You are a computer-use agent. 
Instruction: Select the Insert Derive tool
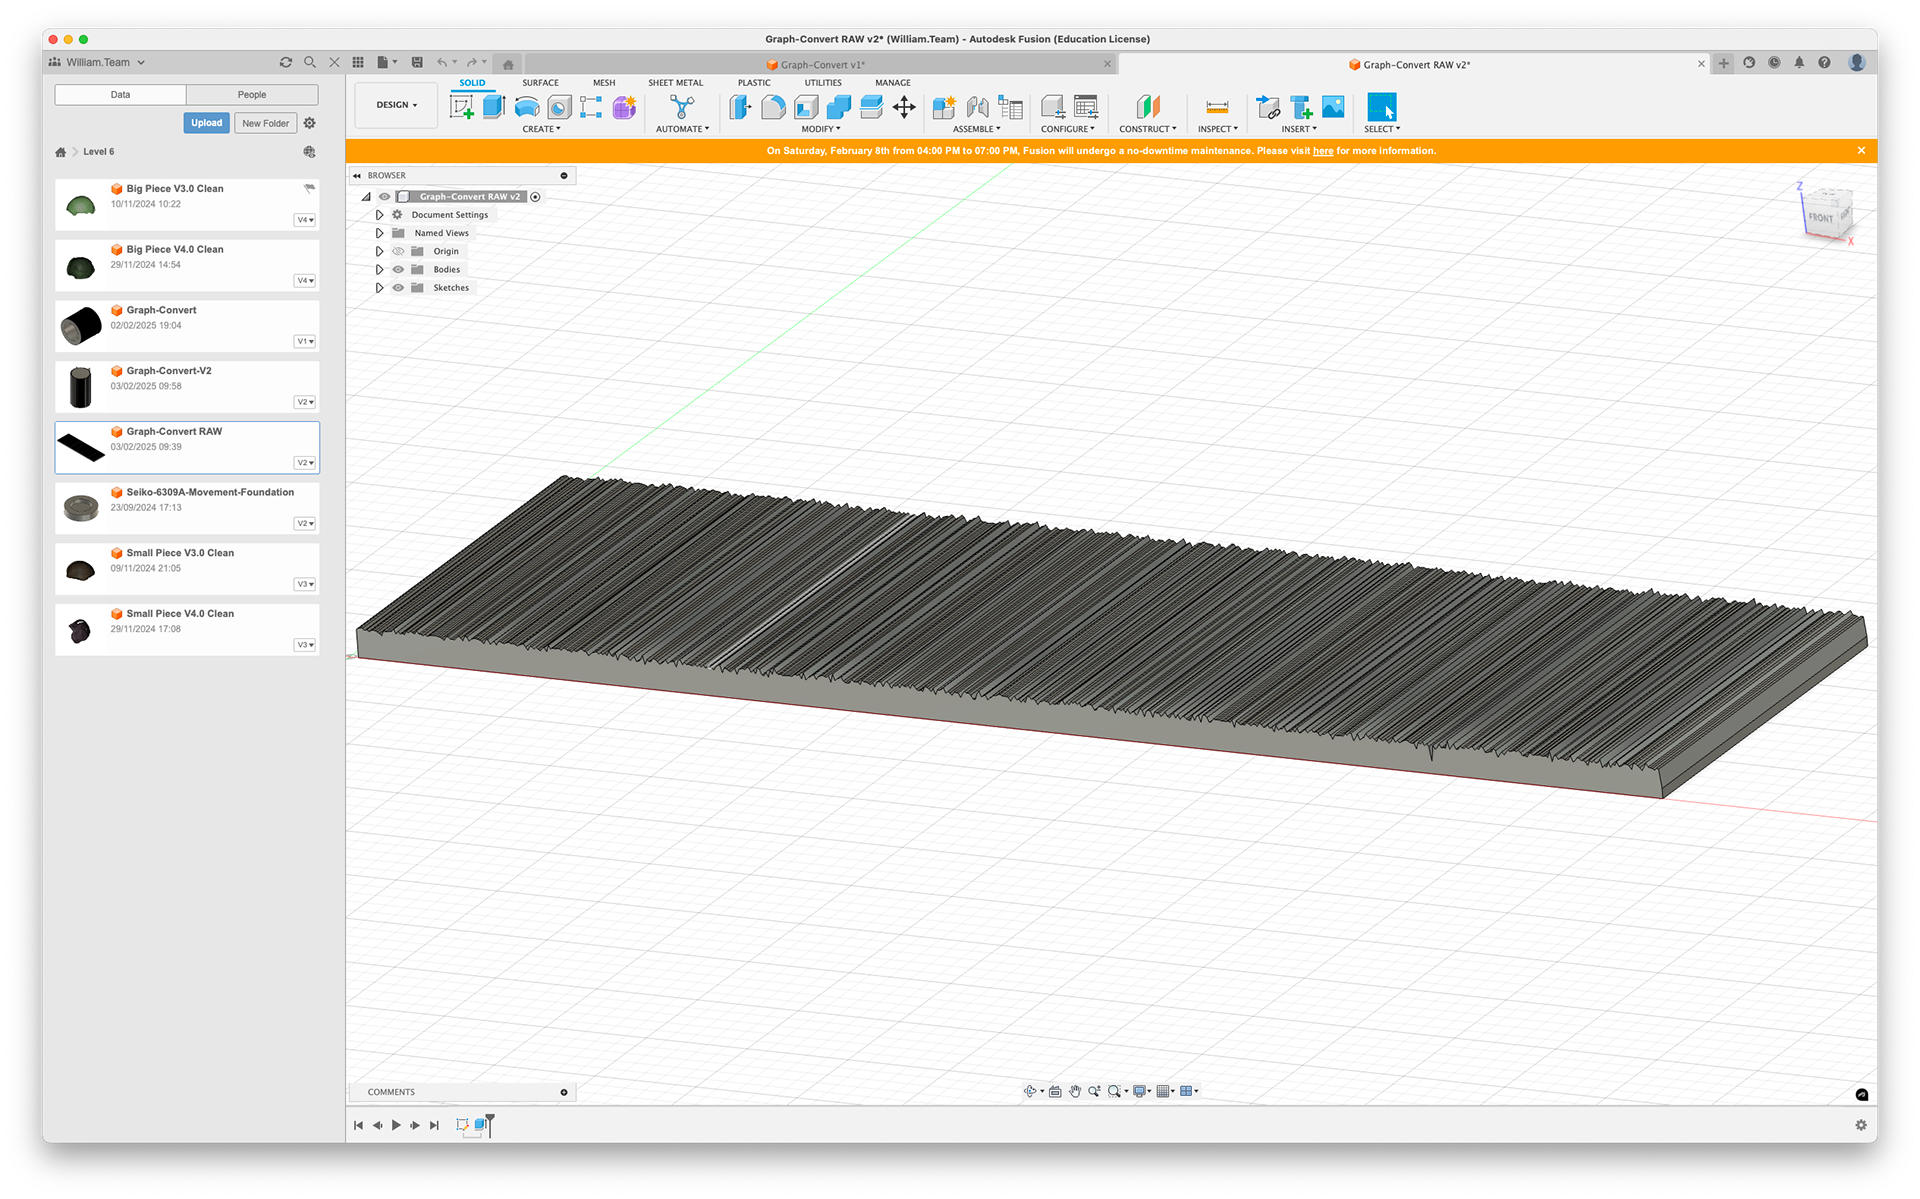coord(1268,107)
